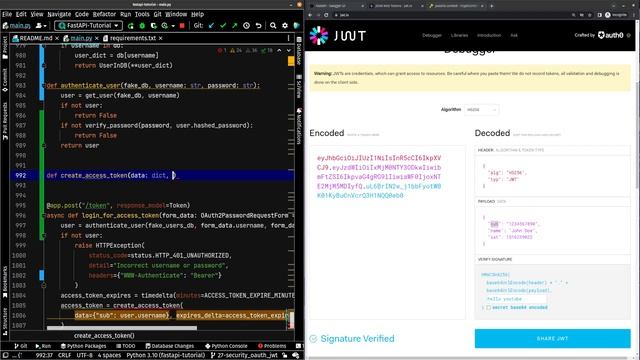Screen dimensions: 640x360
Task: Click the Run button in PyCharm toolbar
Action: click(x=131, y=26)
